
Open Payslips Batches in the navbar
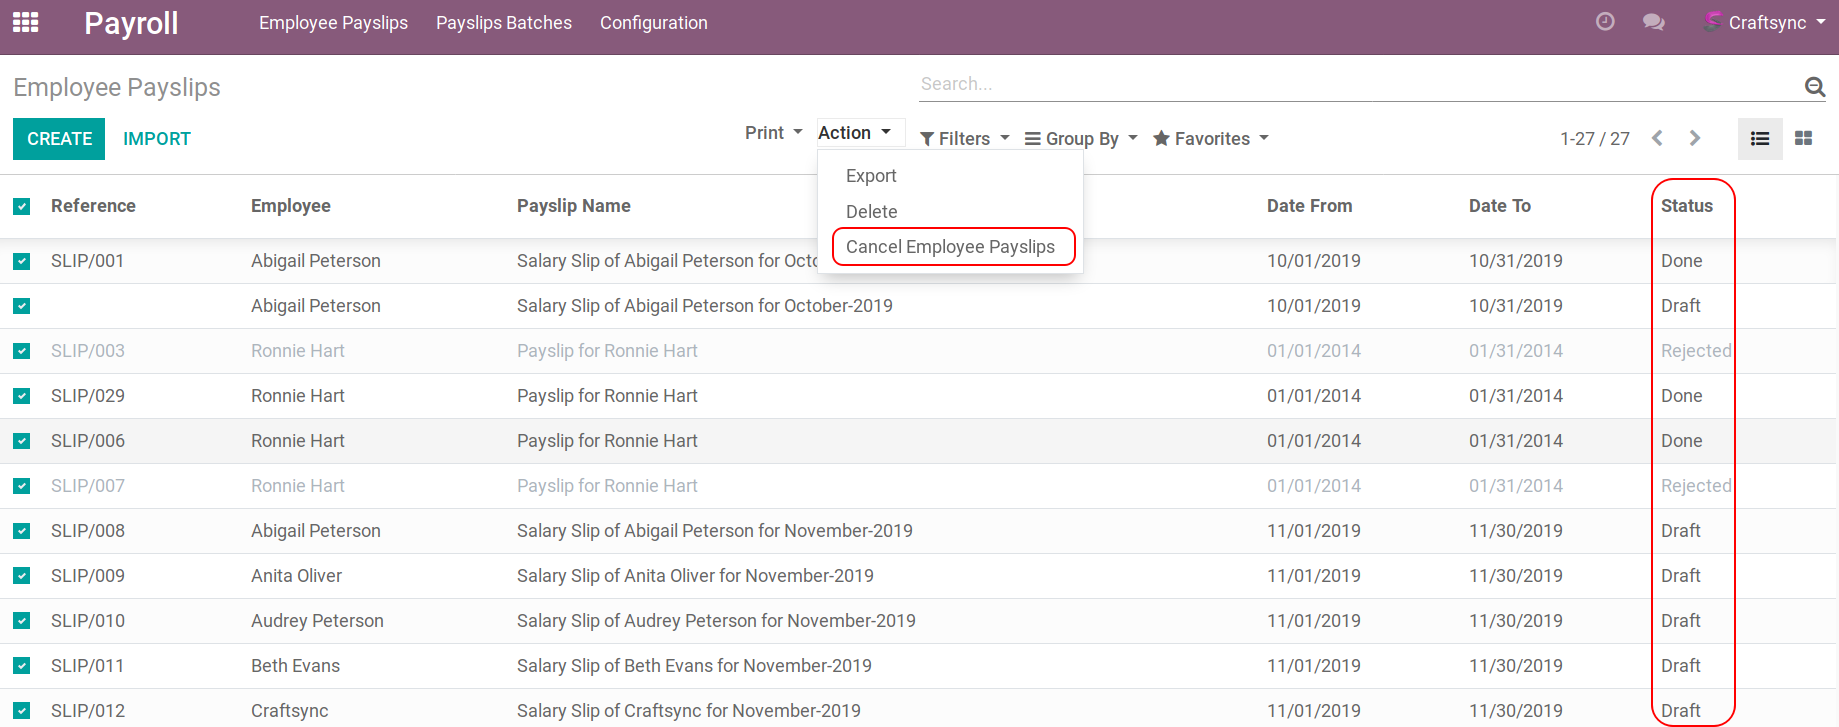point(504,23)
